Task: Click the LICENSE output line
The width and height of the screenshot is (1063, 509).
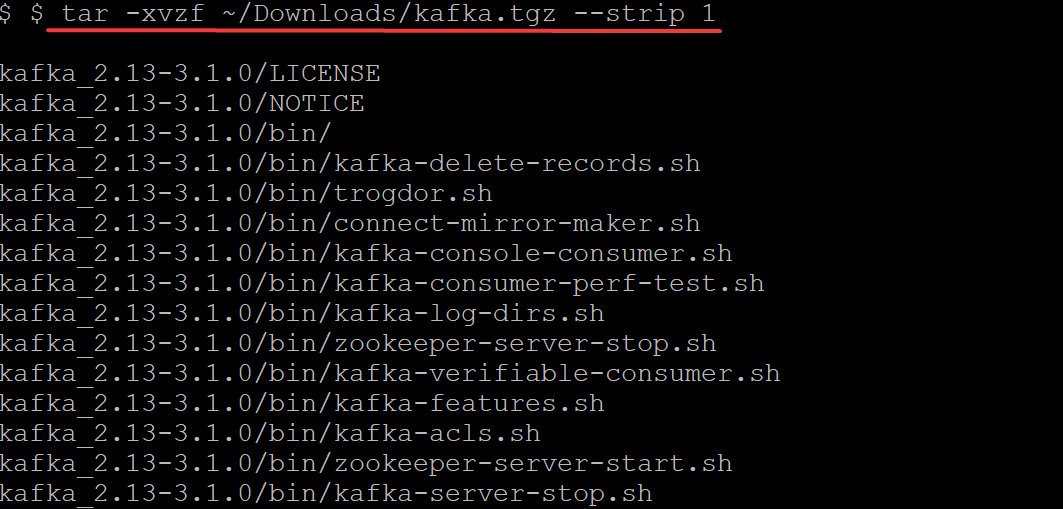Action: click(x=190, y=73)
